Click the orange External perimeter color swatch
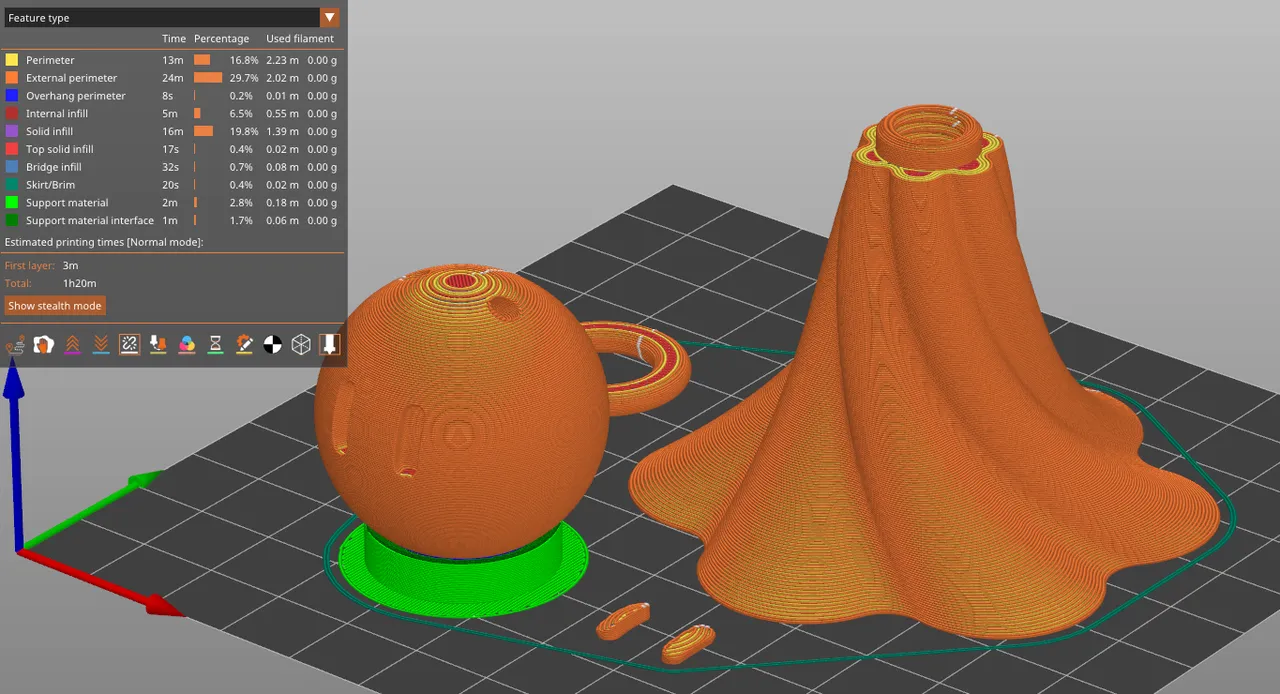The width and height of the screenshot is (1280, 694). tap(12, 78)
